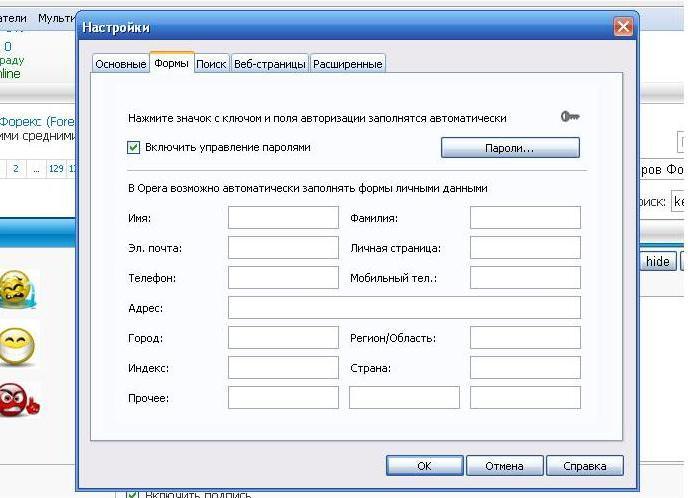Viewport: 688px width, 498px height.
Task: Click the Индекс input field
Action: point(283,368)
